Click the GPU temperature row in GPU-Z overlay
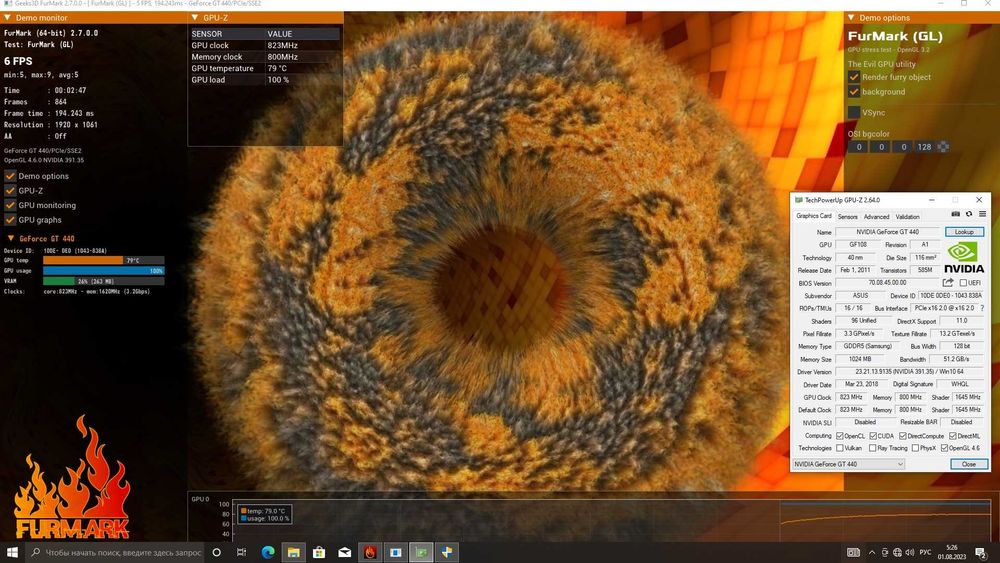1000x563 pixels. (x=265, y=68)
